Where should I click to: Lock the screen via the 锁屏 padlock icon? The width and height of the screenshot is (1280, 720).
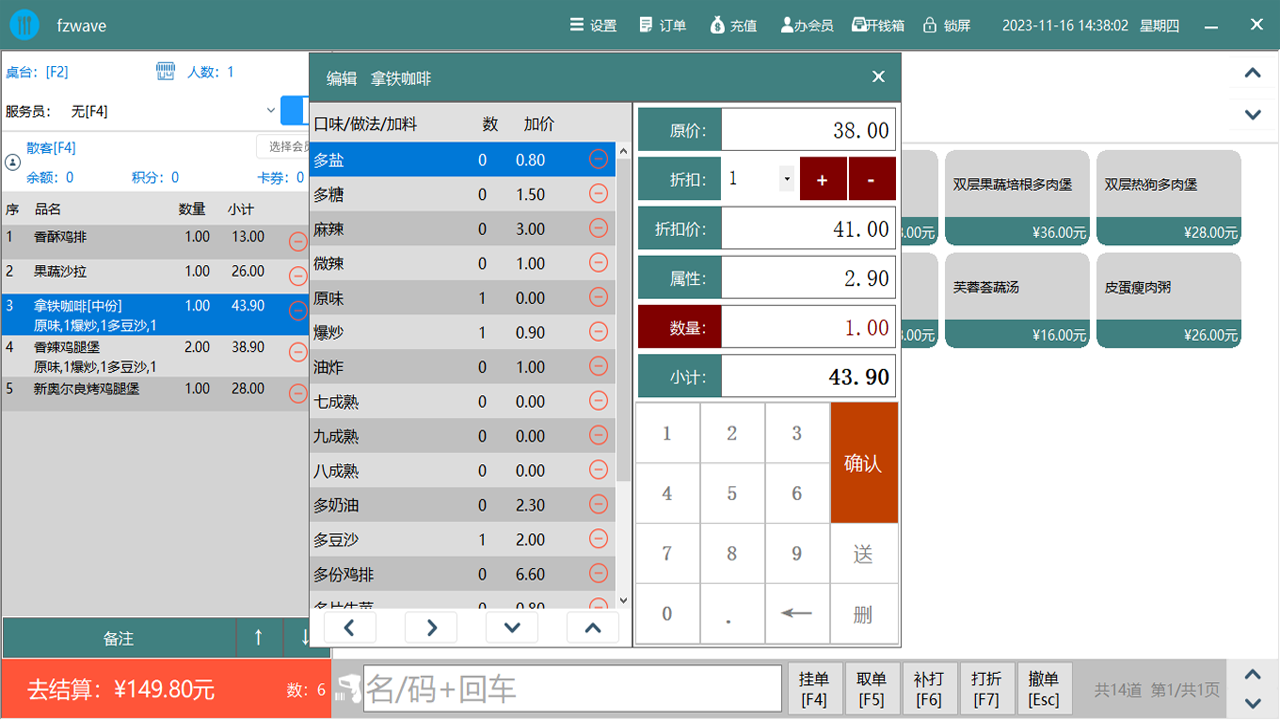(929, 26)
